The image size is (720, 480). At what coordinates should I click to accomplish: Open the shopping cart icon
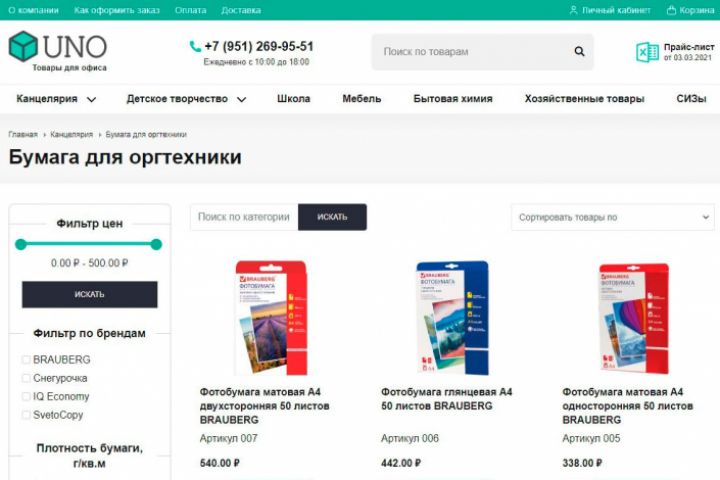tap(671, 10)
